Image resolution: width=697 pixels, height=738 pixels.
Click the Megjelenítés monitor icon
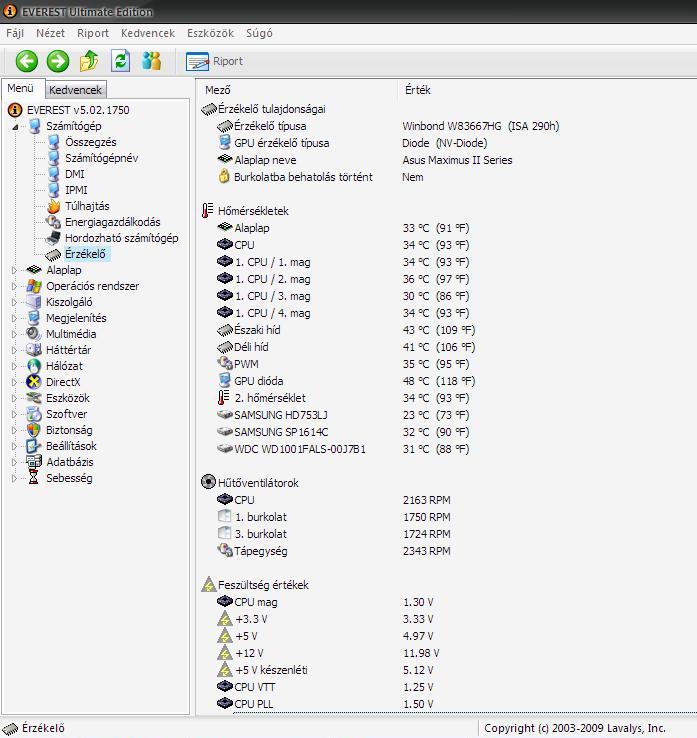(x=34, y=318)
